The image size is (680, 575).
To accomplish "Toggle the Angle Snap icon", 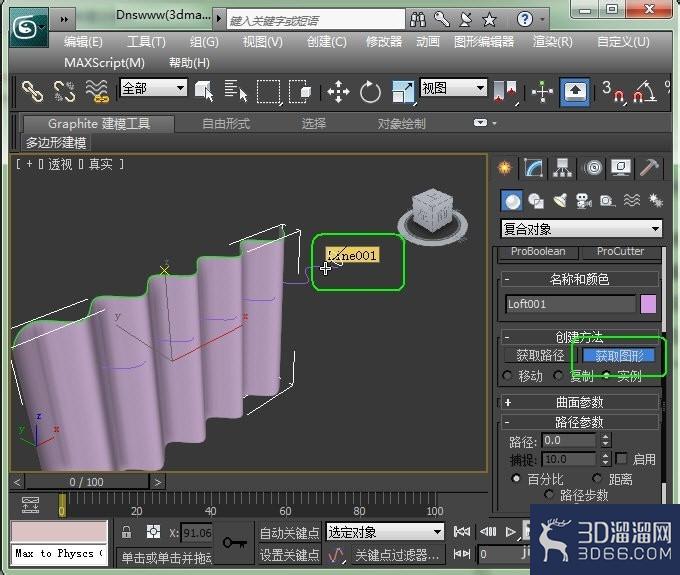I will pyautogui.click(x=644, y=92).
